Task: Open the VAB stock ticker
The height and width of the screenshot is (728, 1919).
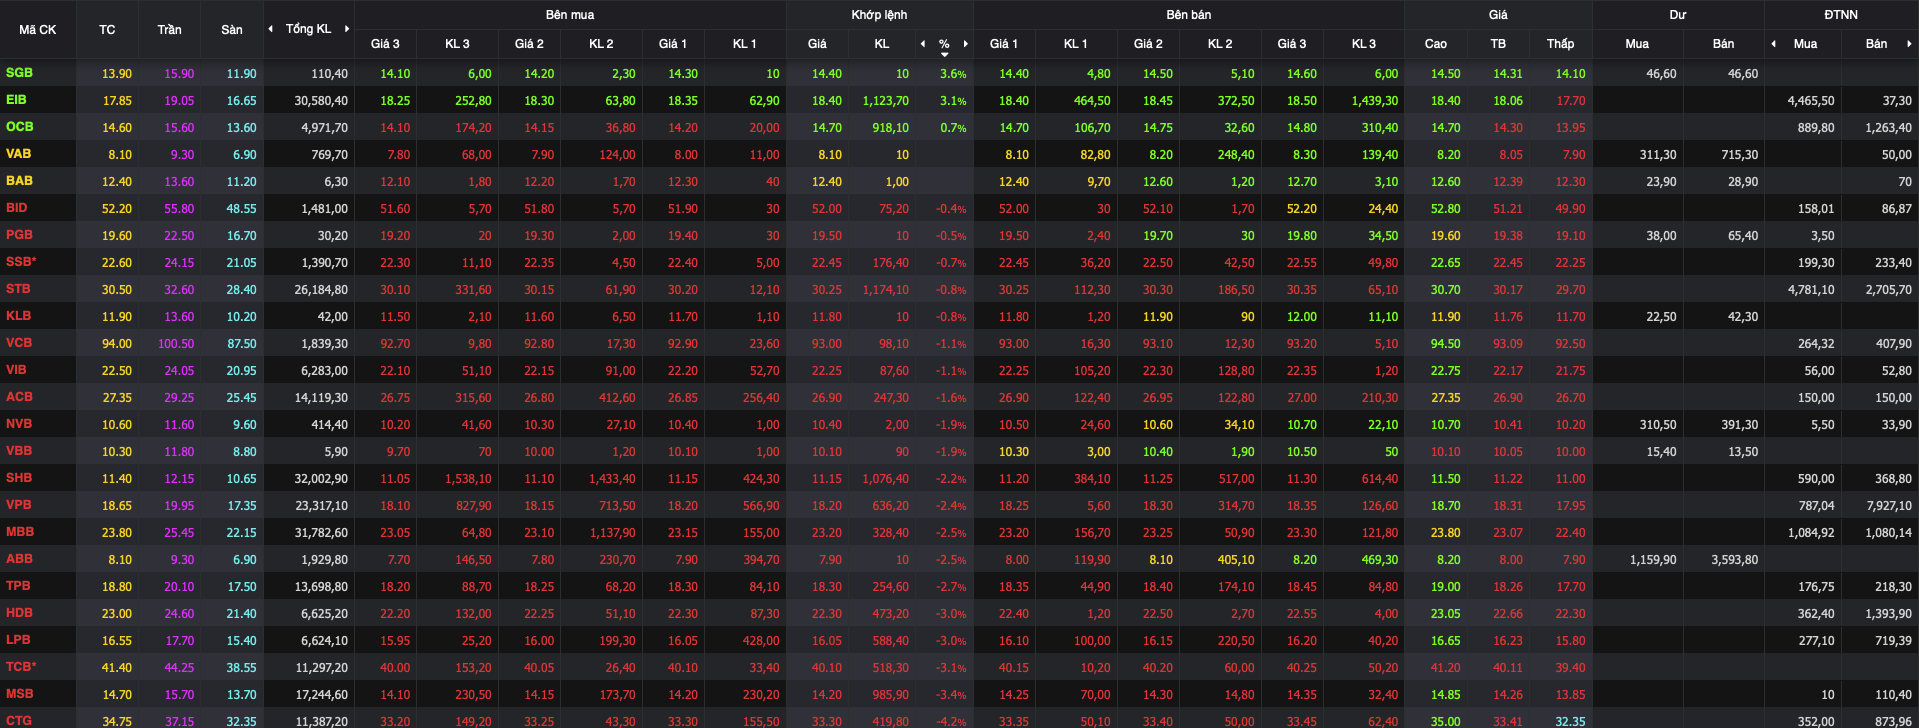Action: 18,154
